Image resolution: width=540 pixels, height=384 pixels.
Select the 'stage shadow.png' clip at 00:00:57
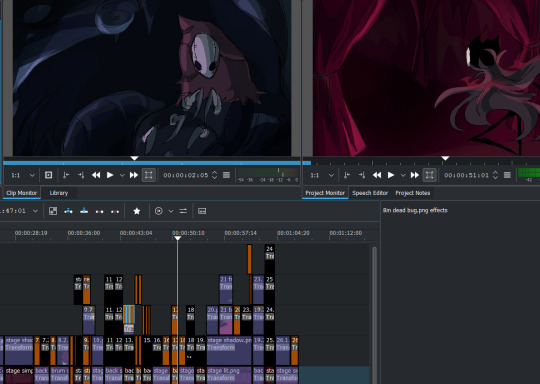coord(229,350)
